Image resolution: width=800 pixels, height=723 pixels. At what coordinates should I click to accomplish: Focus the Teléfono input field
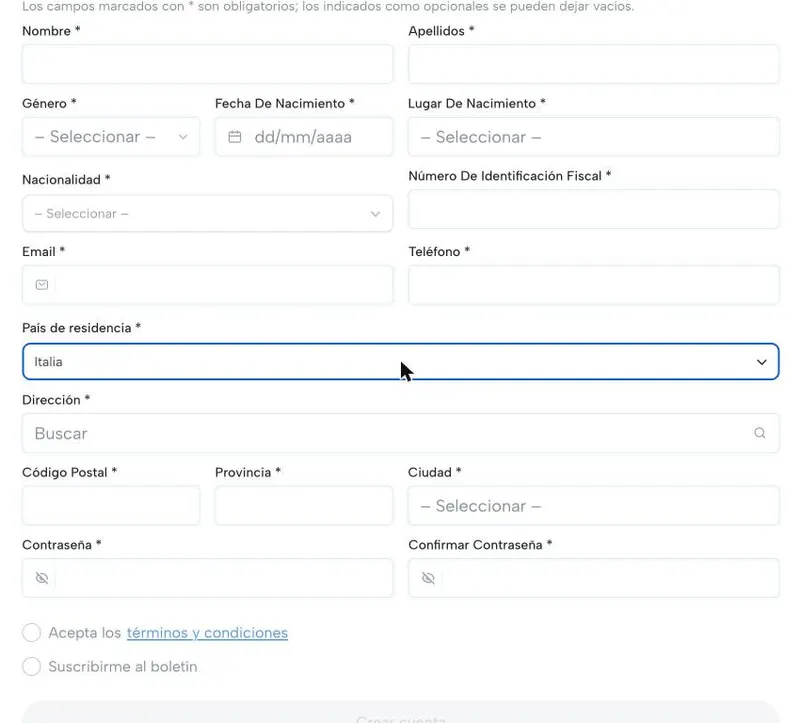coord(593,285)
